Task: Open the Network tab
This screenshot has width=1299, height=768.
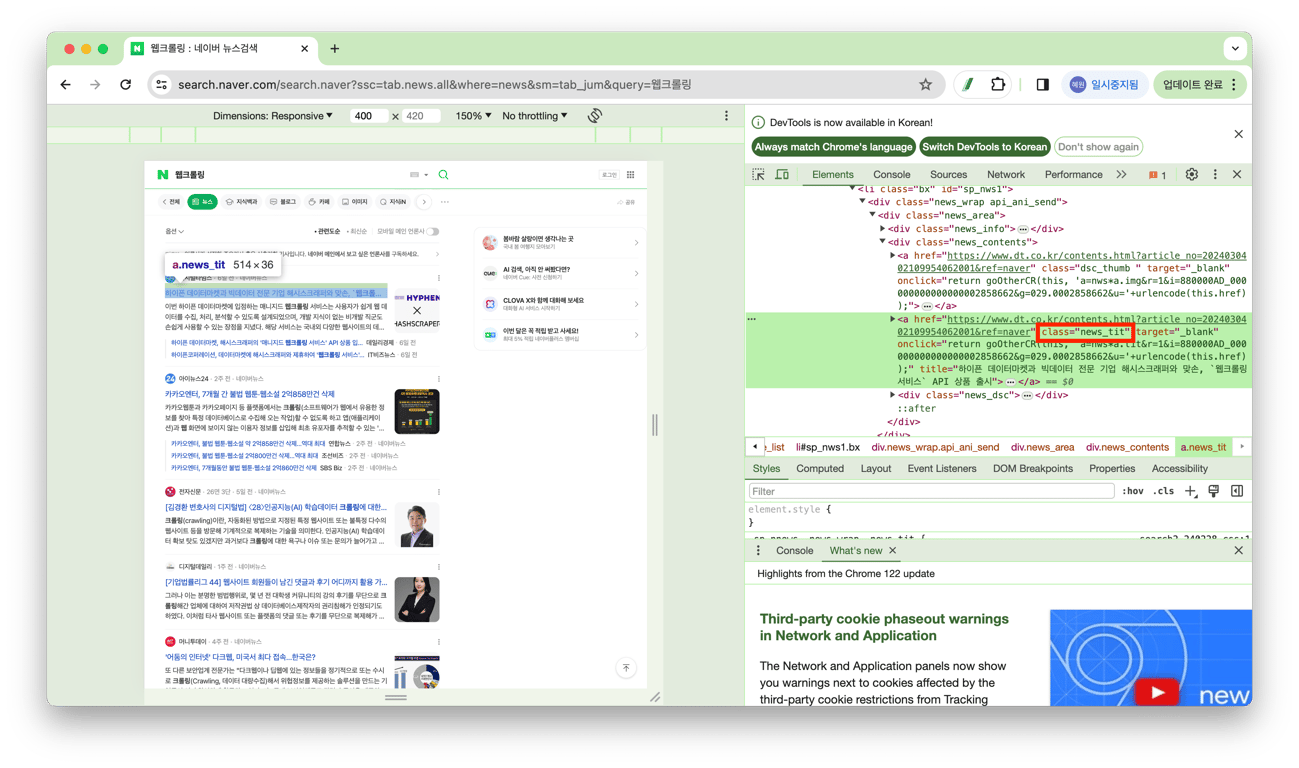Action: [1005, 175]
